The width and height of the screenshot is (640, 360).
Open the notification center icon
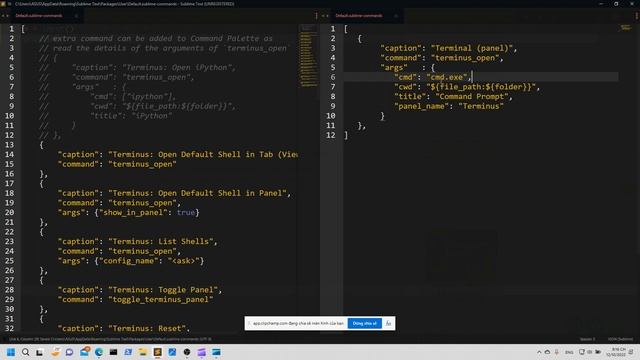(x=631, y=352)
